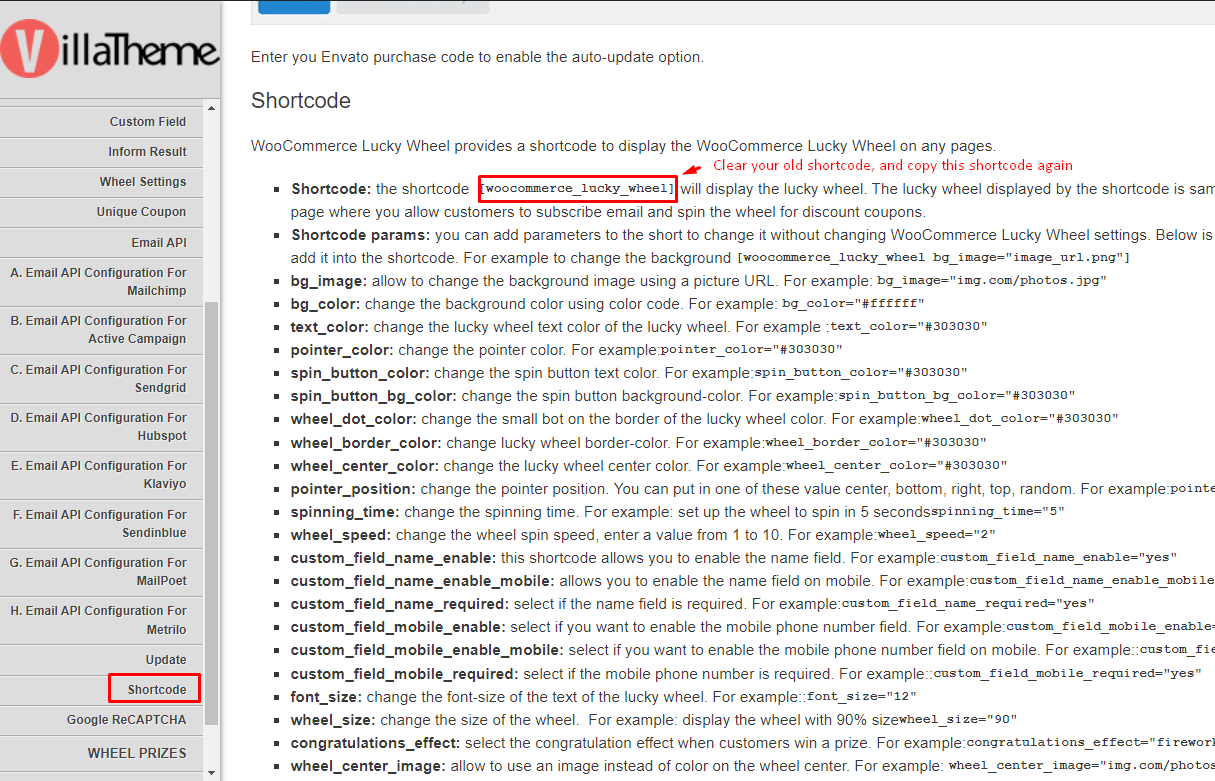Open Email API Configuration For Sendgrid
This screenshot has width=1215, height=781.
(x=101, y=379)
